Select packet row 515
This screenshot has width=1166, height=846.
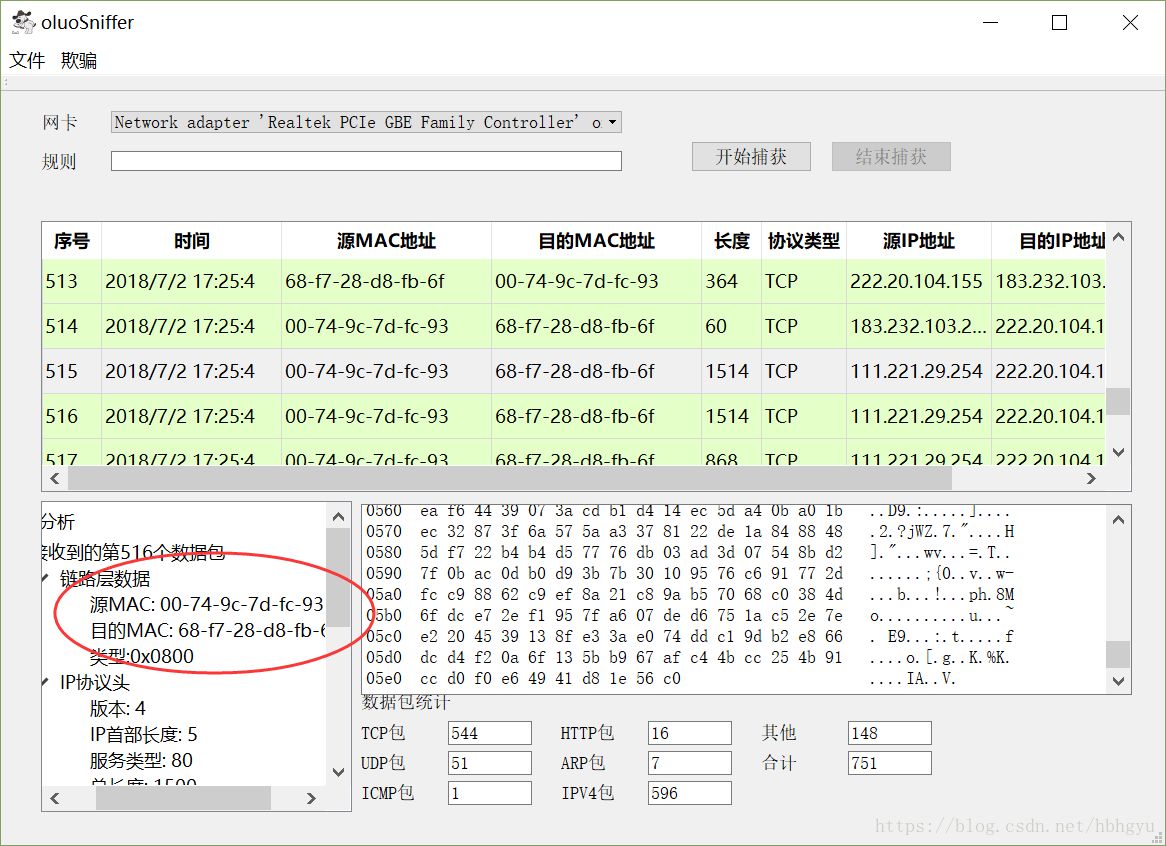pos(573,371)
